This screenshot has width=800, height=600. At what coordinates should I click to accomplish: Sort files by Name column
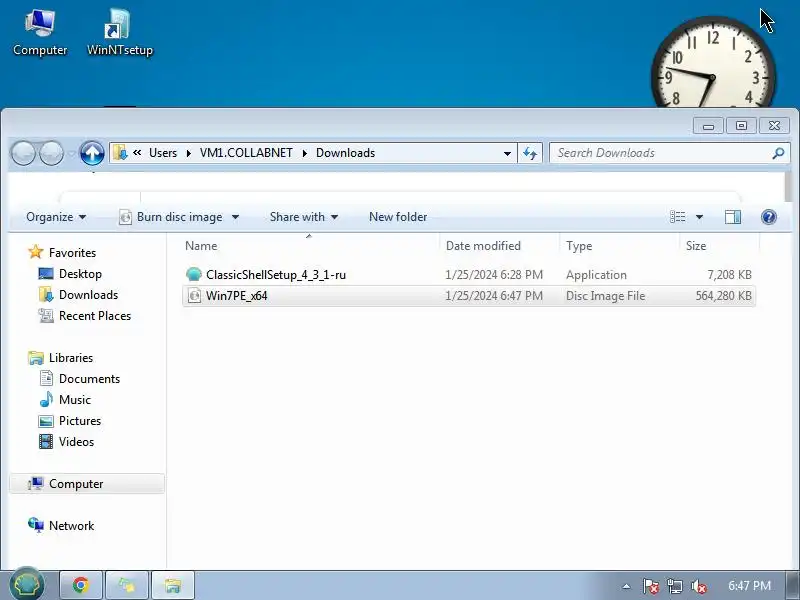pos(309,246)
